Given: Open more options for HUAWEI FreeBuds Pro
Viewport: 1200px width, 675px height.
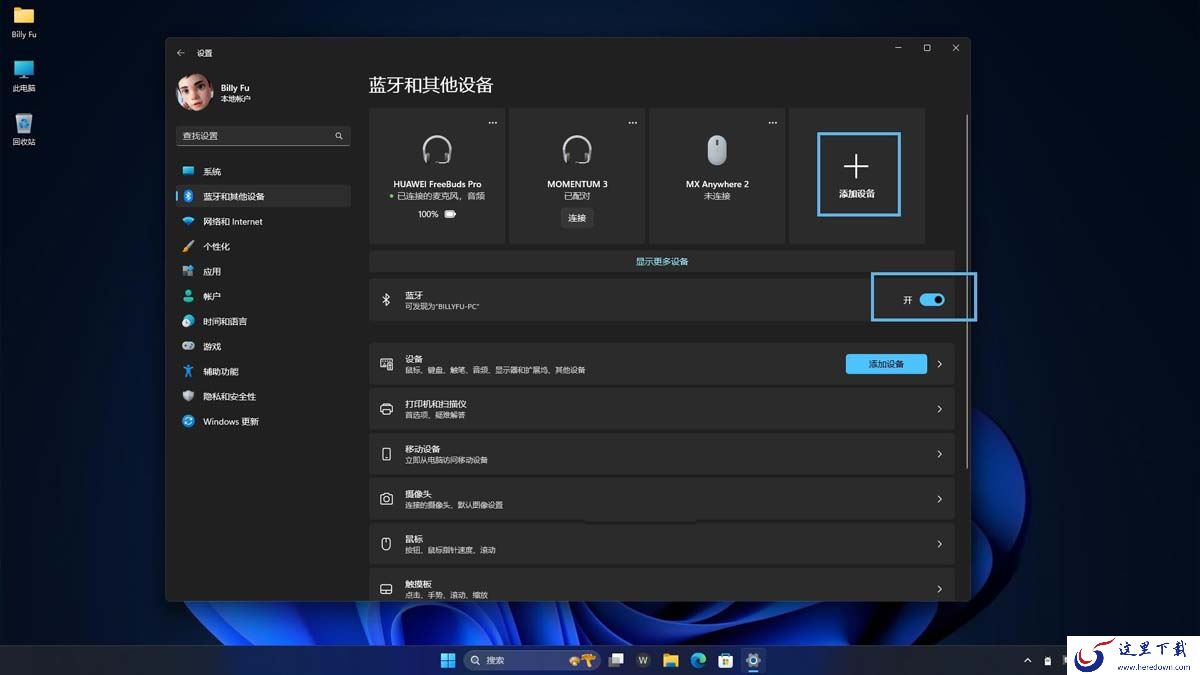Looking at the screenshot, I should point(492,122).
